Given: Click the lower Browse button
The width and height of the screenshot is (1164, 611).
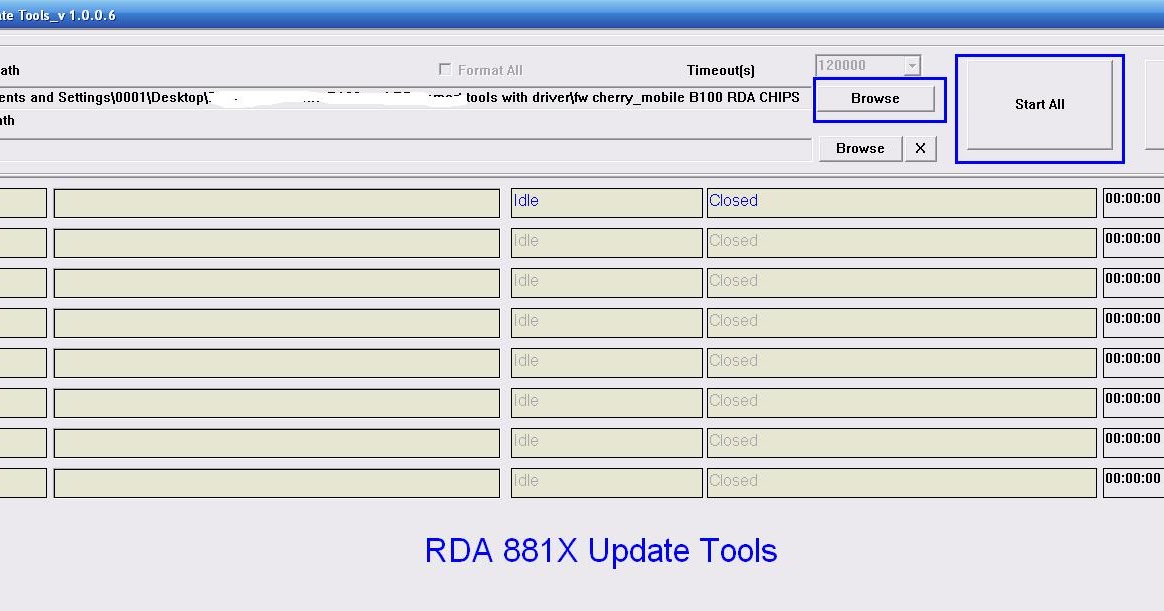Looking at the screenshot, I should click(x=859, y=147).
